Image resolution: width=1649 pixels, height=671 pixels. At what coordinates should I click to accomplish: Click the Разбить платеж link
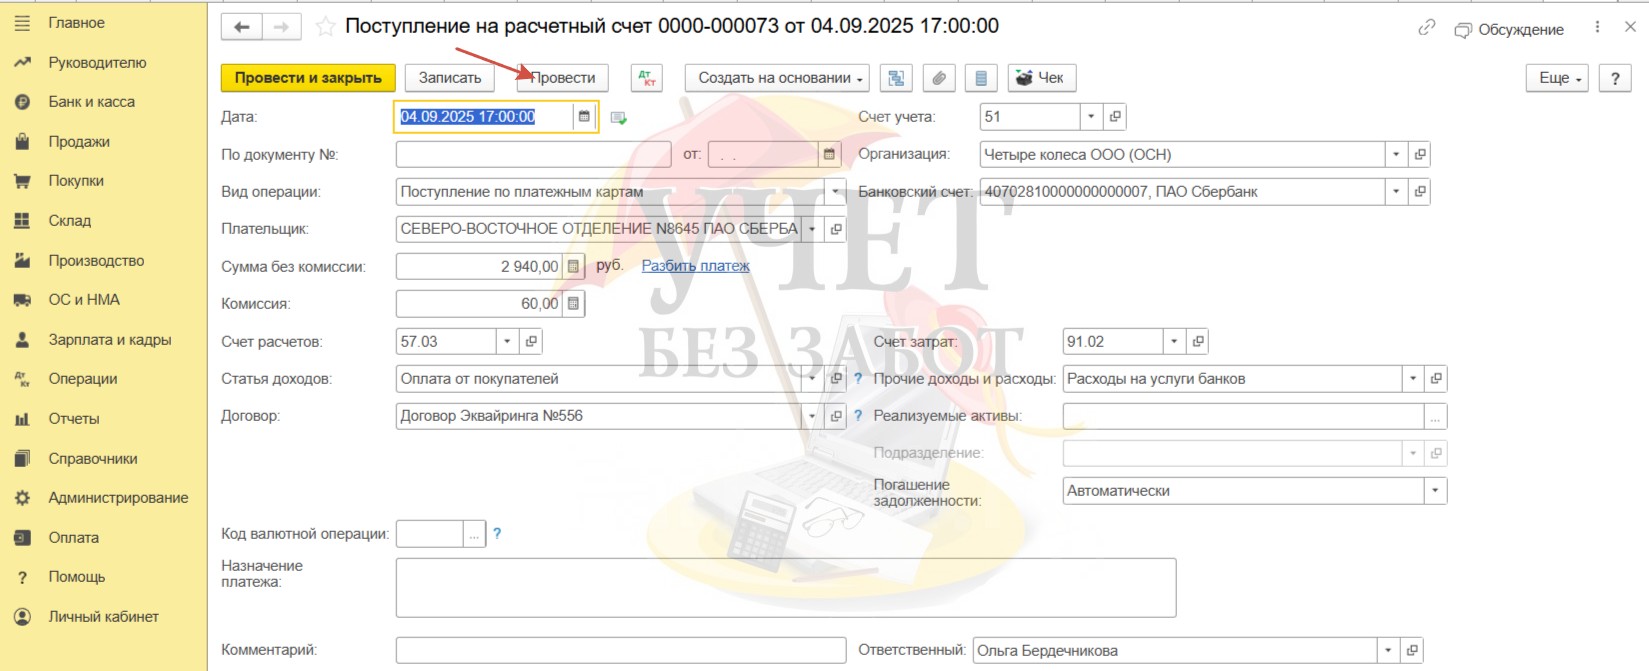coord(695,266)
